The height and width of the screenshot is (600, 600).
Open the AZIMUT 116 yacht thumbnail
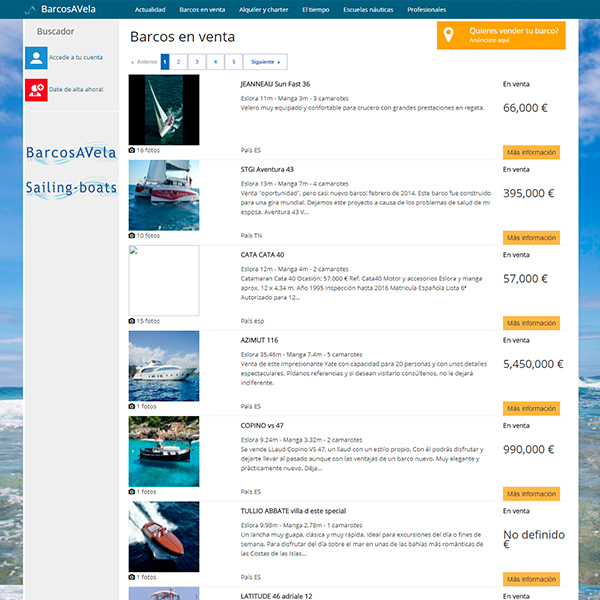164,366
